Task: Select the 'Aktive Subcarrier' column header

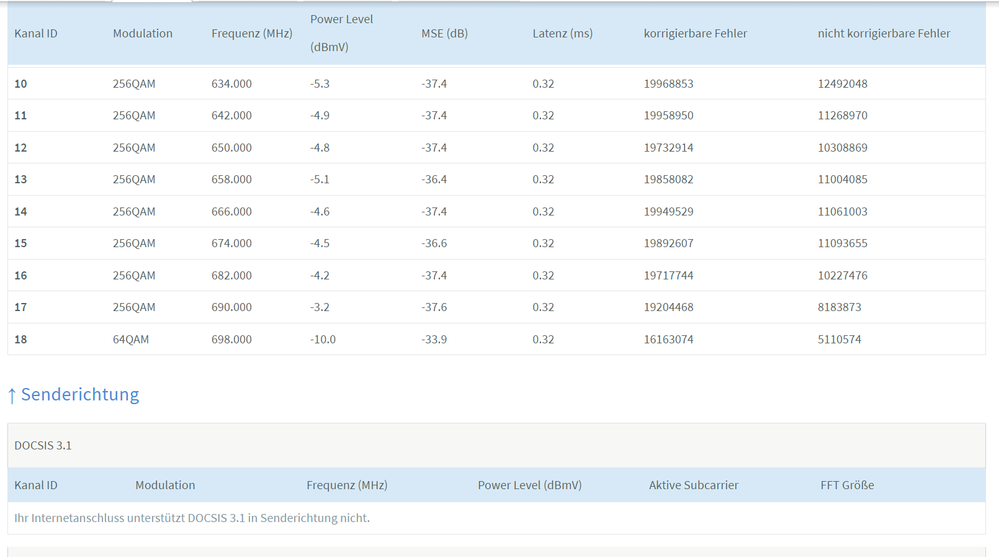Action: pyautogui.click(x=694, y=485)
